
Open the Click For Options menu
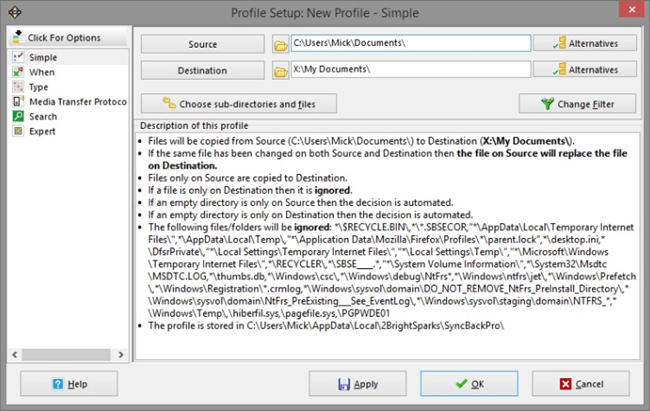point(68,37)
